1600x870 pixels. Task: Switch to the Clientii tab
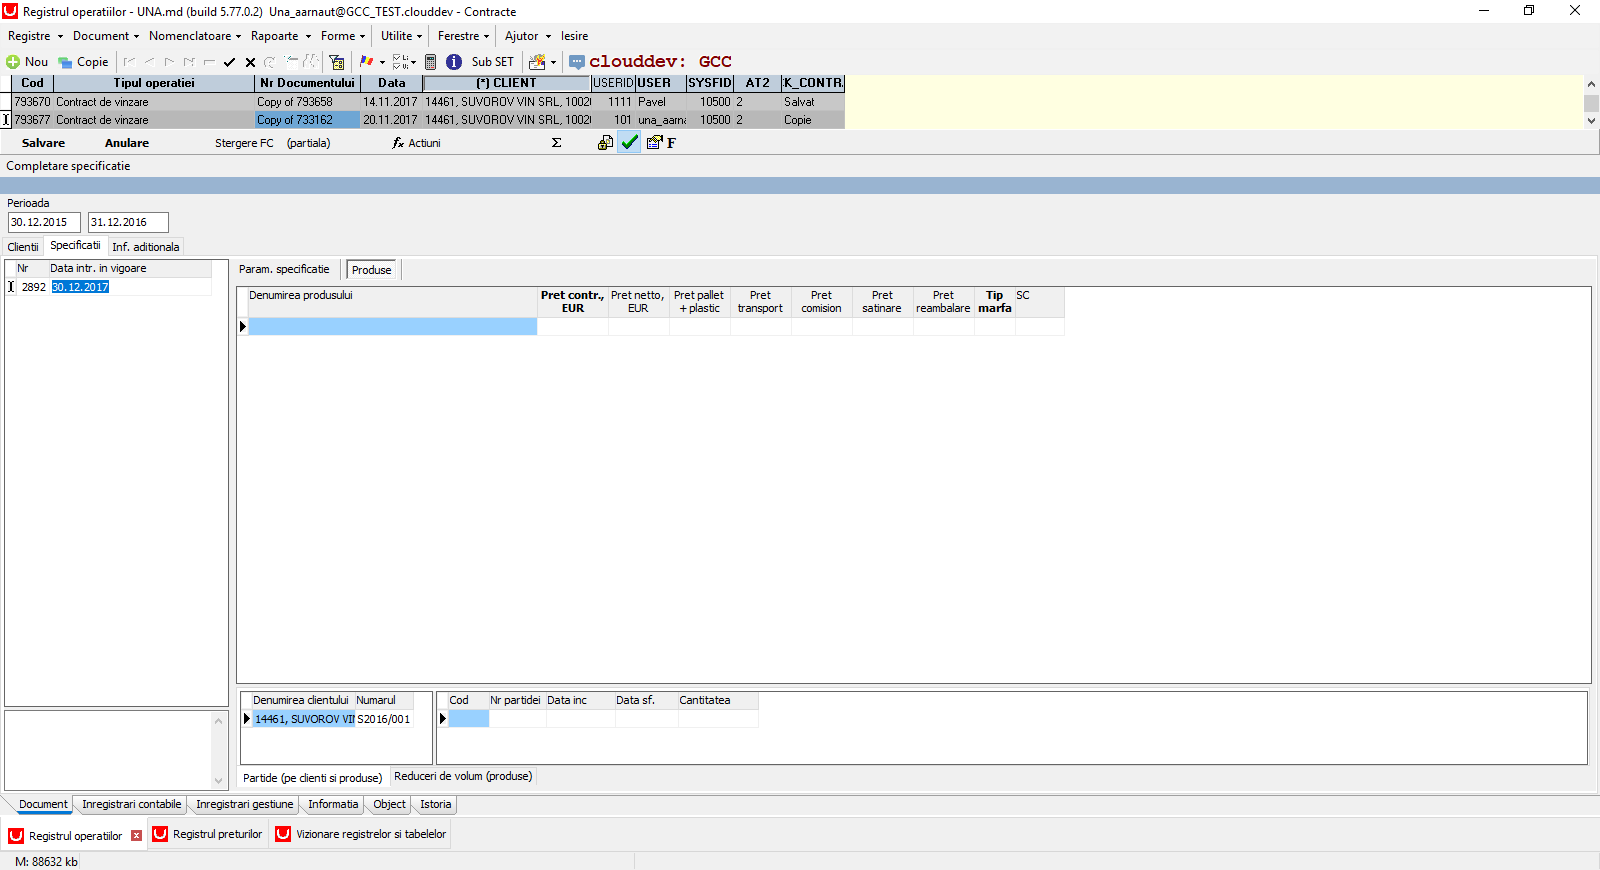pos(23,247)
